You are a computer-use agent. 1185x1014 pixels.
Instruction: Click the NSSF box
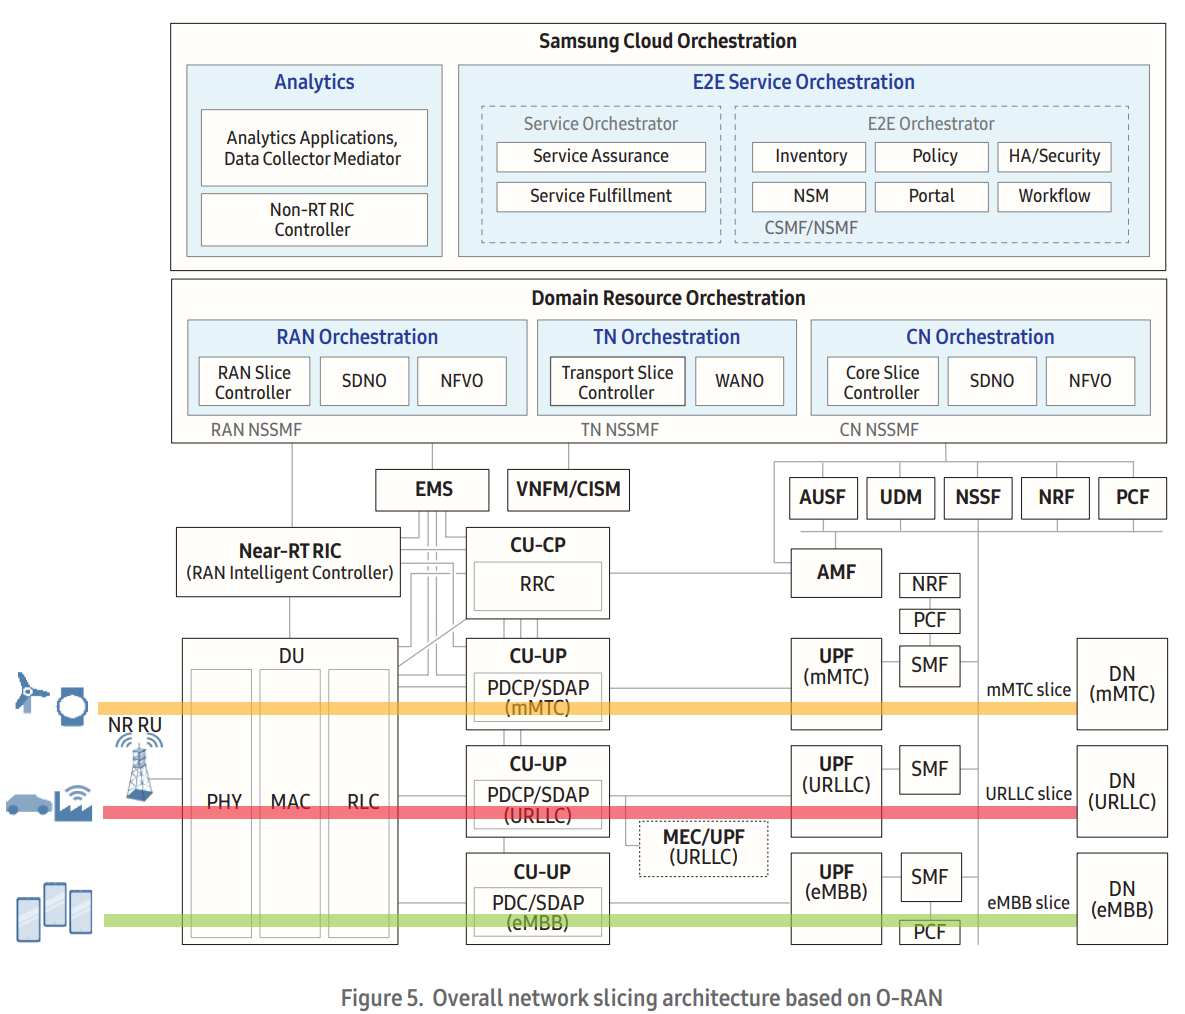click(978, 498)
